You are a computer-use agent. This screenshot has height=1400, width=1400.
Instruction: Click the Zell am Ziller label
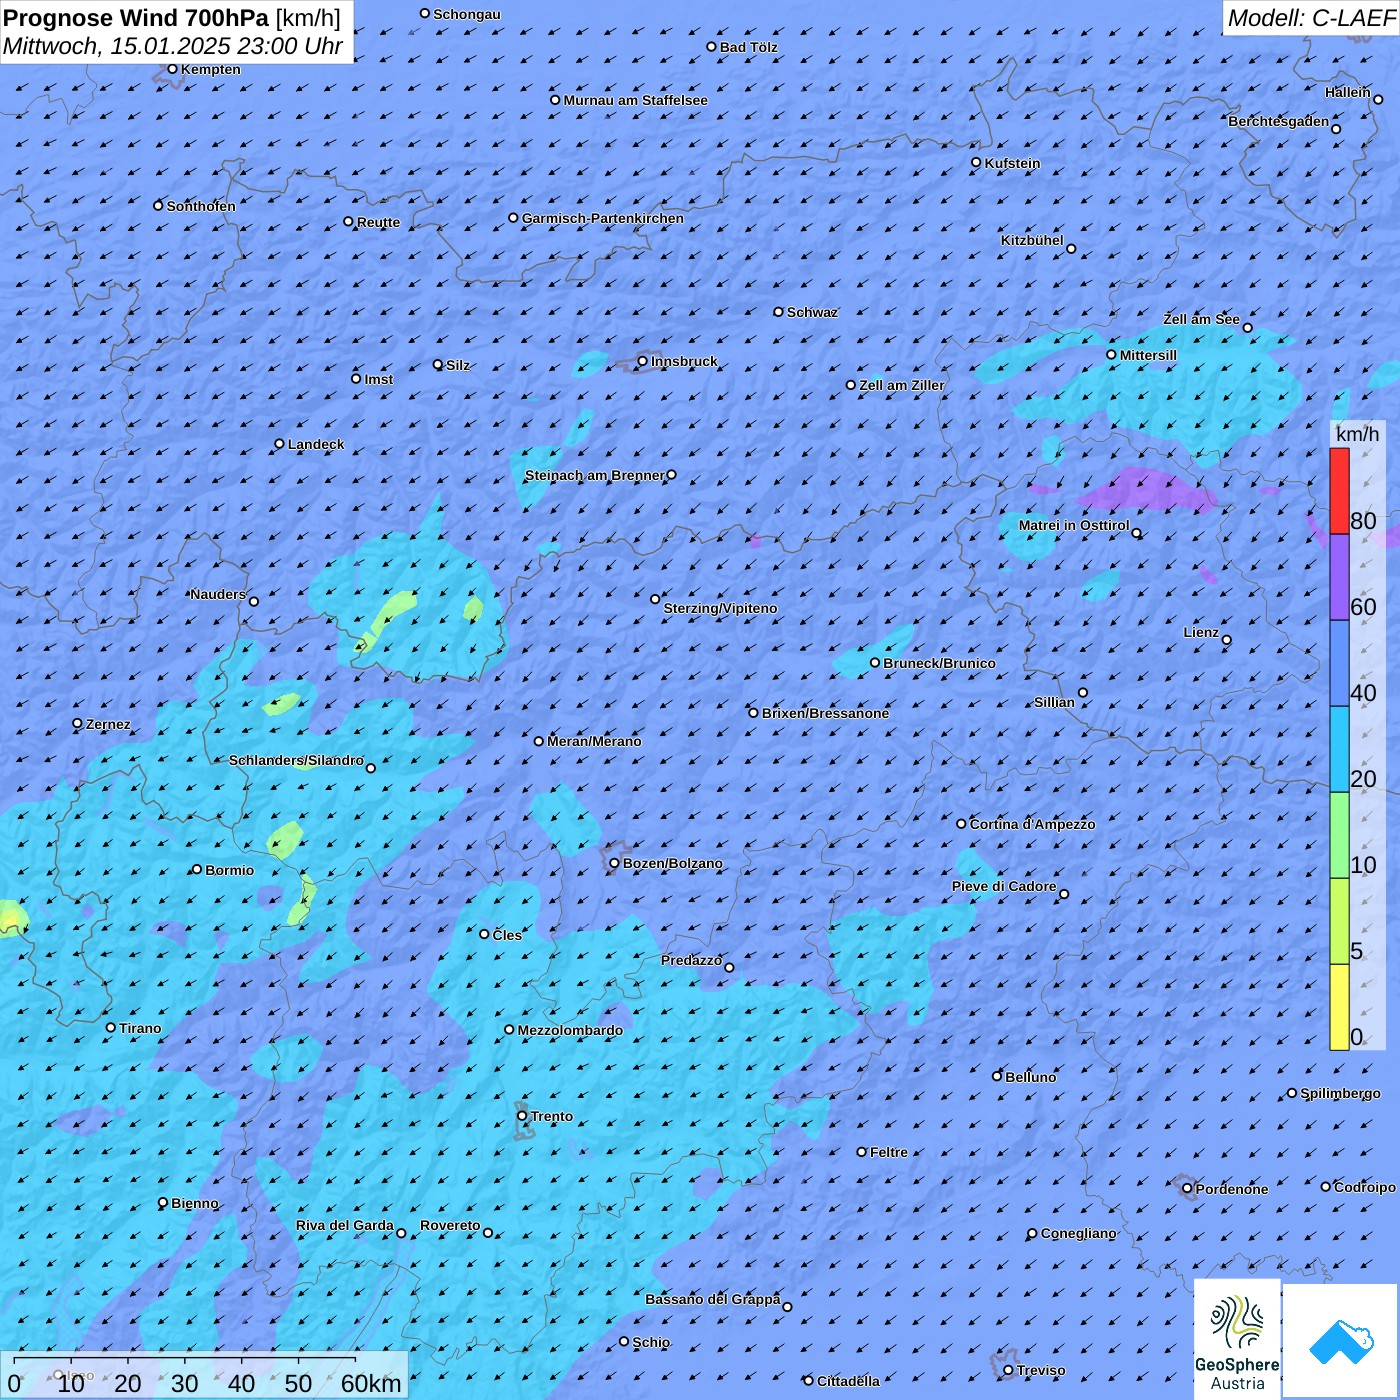tap(901, 385)
